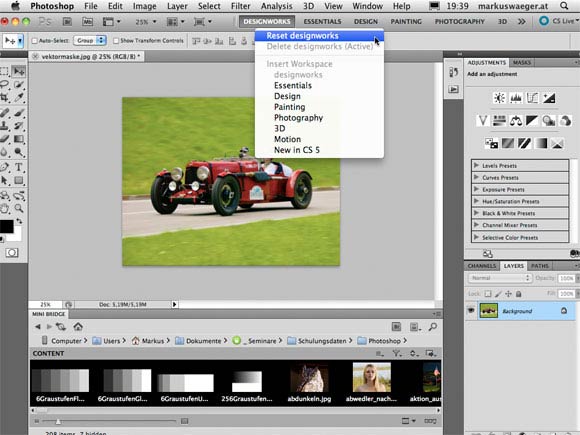Click the DESIGNWORKS workspace button

[x=267, y=21]
